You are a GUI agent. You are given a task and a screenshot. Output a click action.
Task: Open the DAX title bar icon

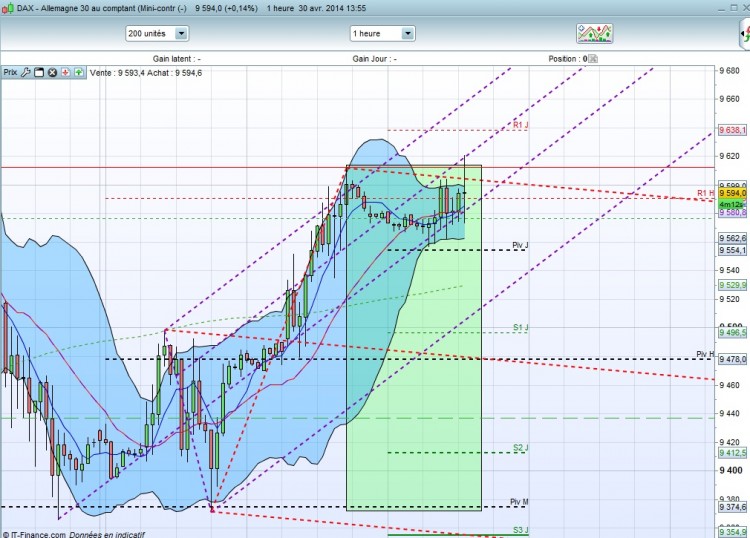(8, 8)
